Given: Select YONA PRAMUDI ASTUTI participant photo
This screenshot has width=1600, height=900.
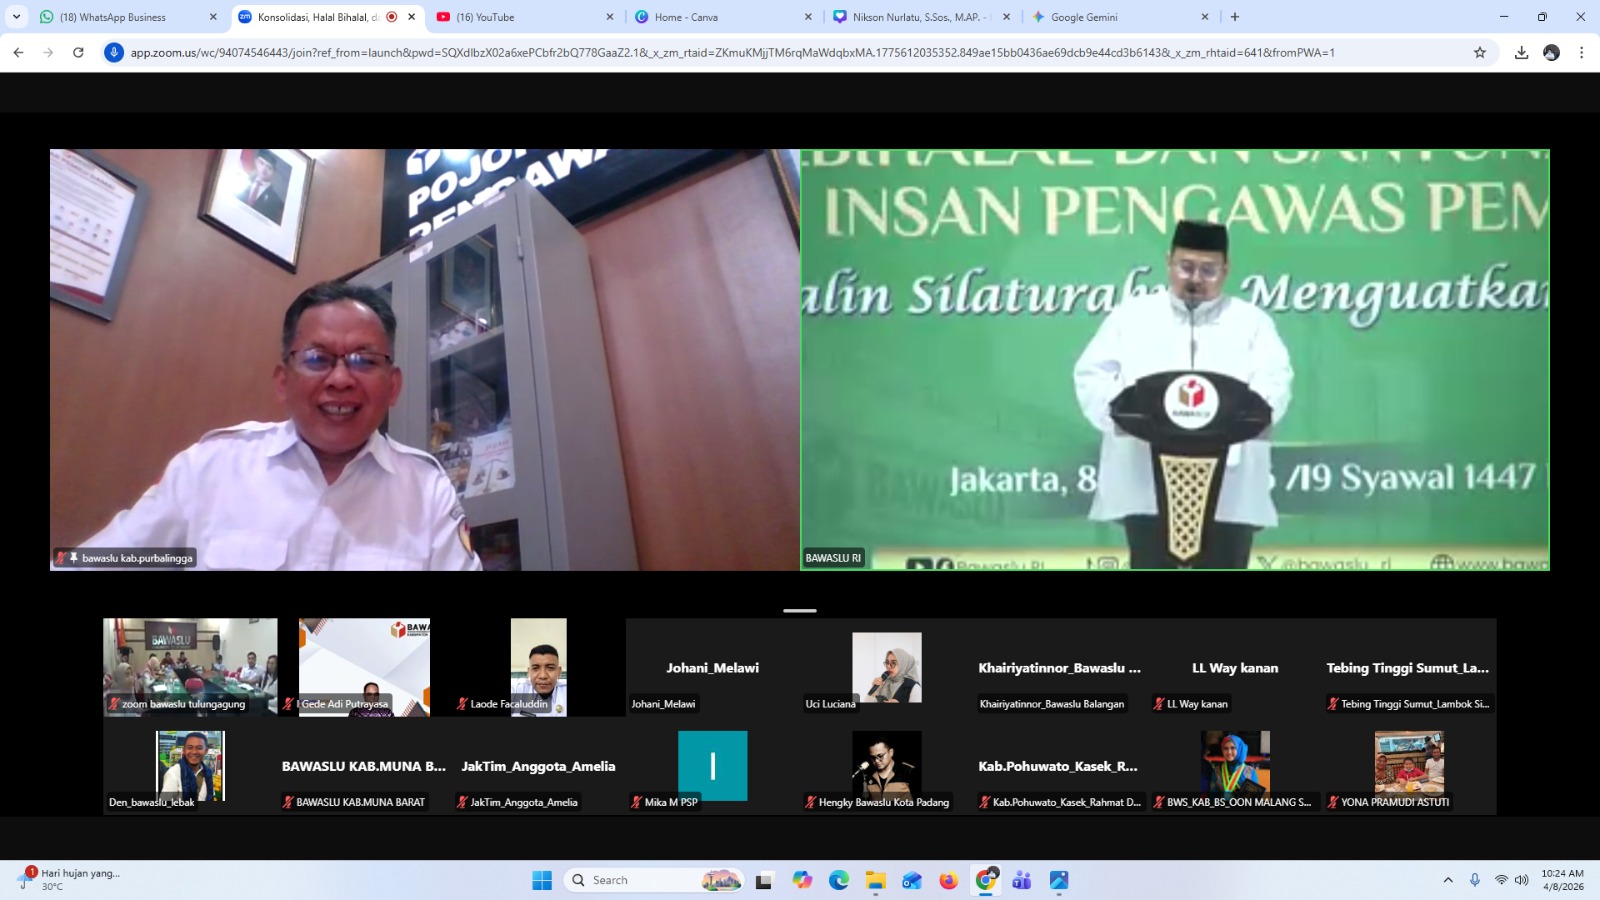Looking at the screenshot, I should 1409,765.
